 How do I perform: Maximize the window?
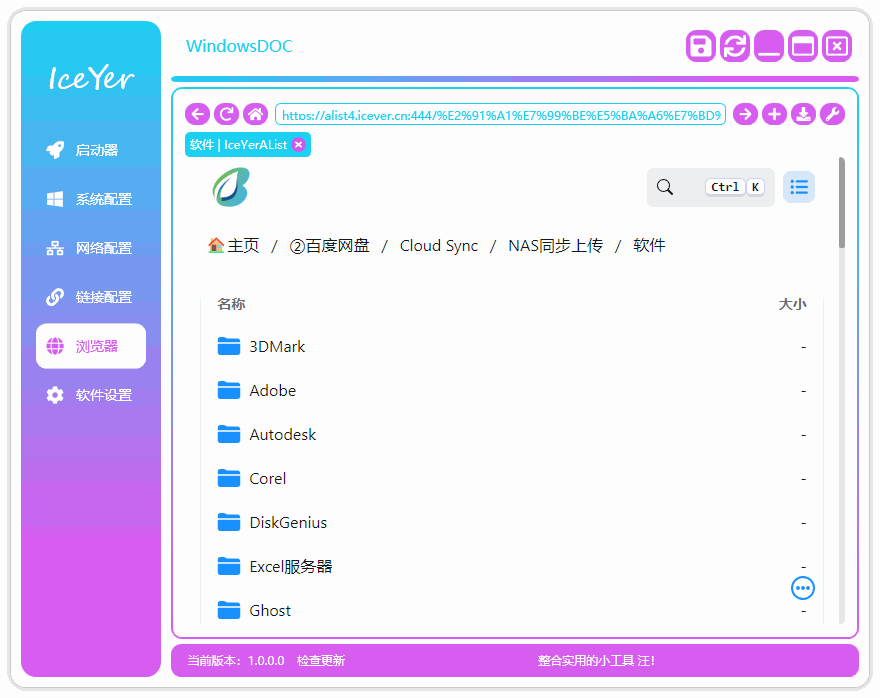click(803, 46)
